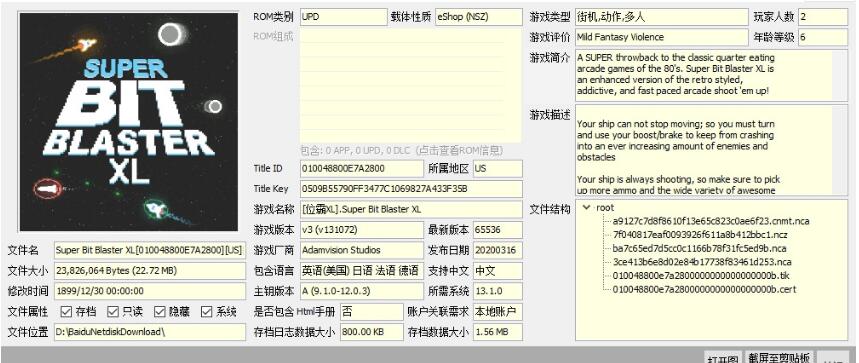Toggle the 只读 file attribute checkbox
Viewport: 859px width, 363px height.
(x=113, y=312)
